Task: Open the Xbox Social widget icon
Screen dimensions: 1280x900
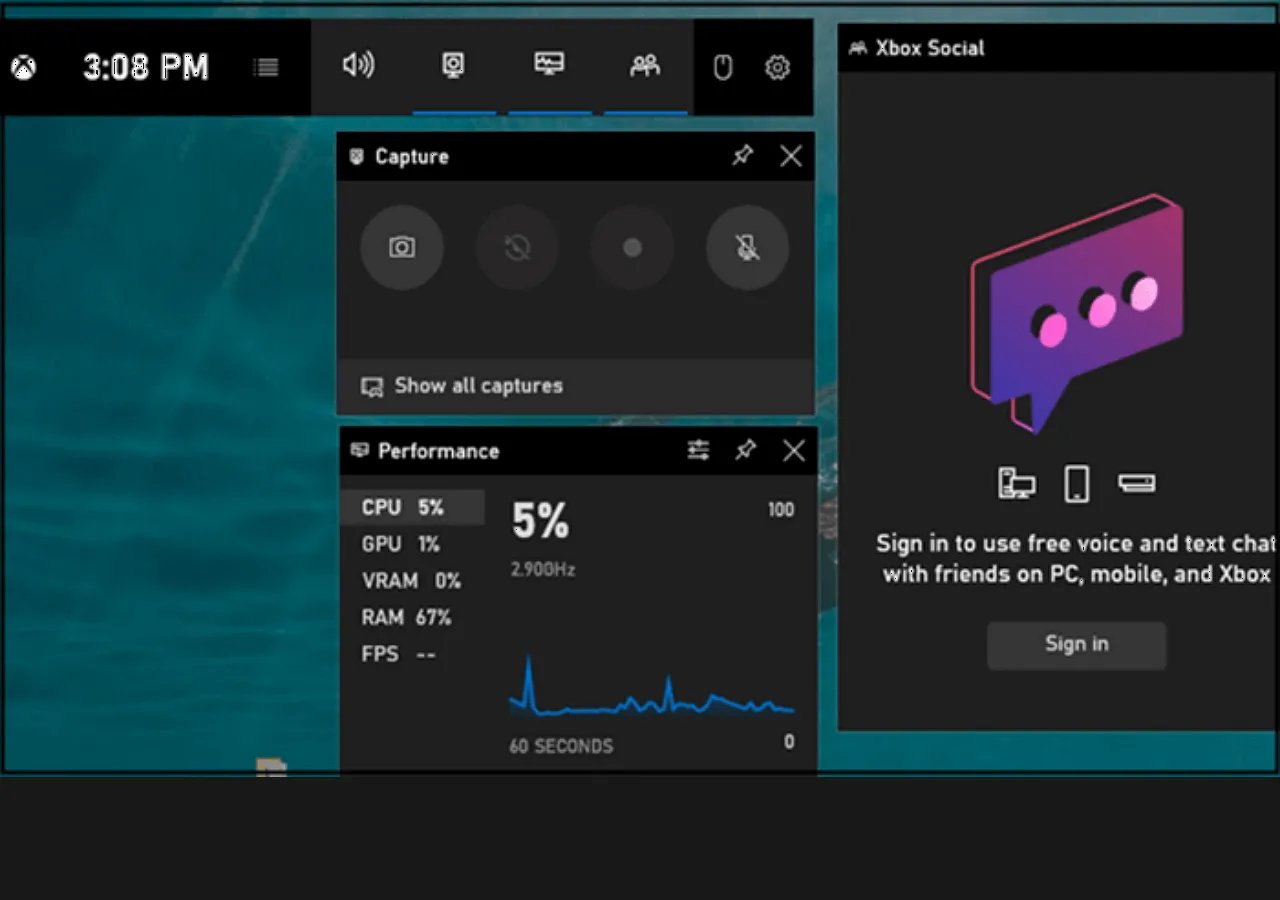Action: (x=645, y=64)
